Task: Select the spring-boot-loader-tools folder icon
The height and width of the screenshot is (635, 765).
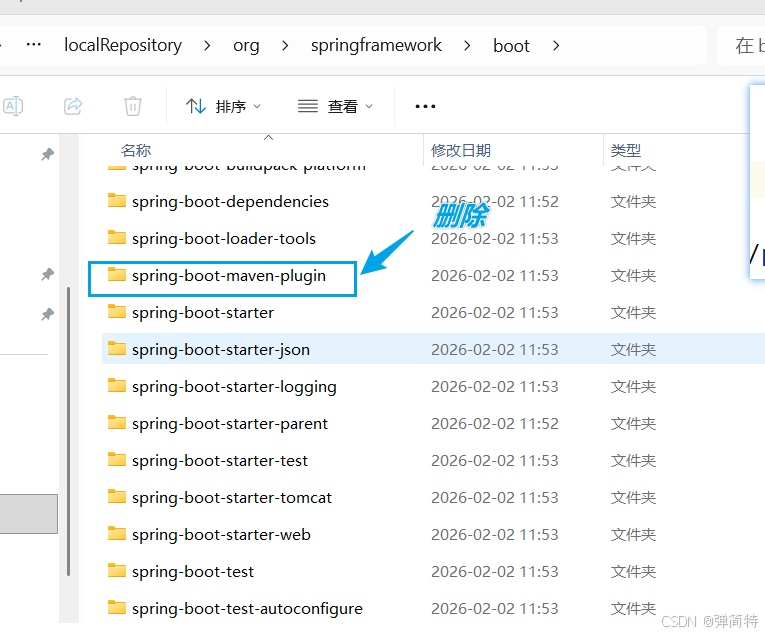Action: [117, 238]
